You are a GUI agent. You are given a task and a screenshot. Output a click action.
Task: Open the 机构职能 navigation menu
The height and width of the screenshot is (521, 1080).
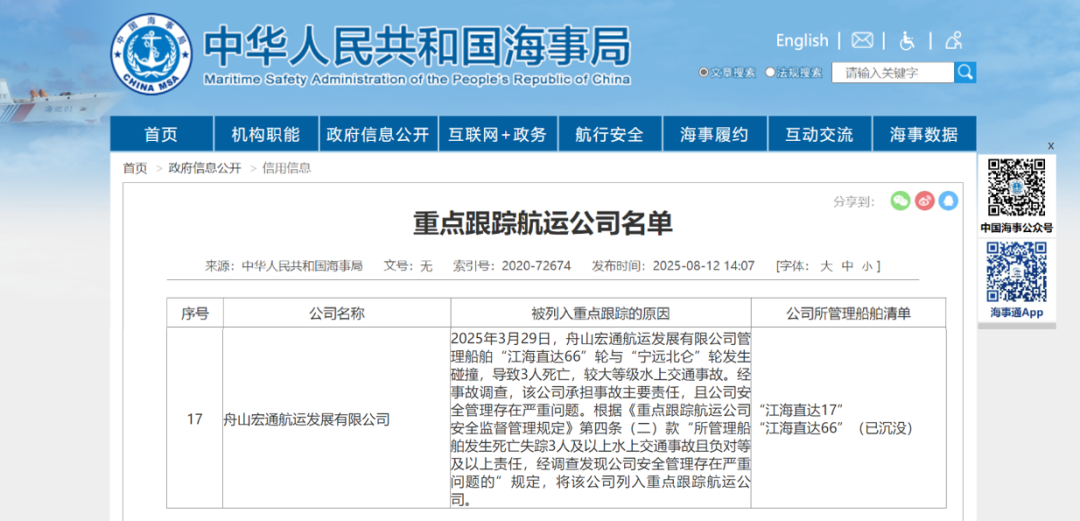coord(265,134)
